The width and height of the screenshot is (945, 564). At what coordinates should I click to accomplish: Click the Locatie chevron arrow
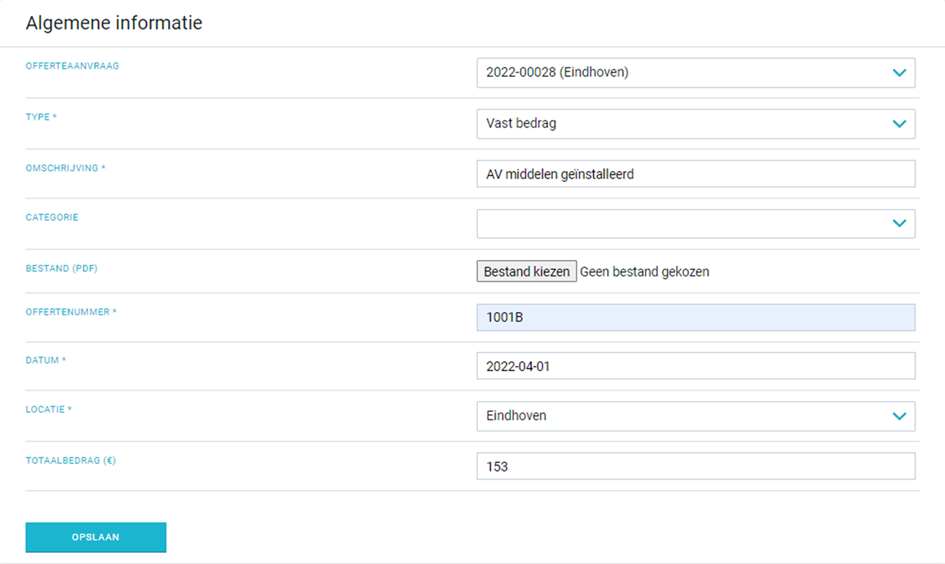pyautogui.click(x=899, y=416)
